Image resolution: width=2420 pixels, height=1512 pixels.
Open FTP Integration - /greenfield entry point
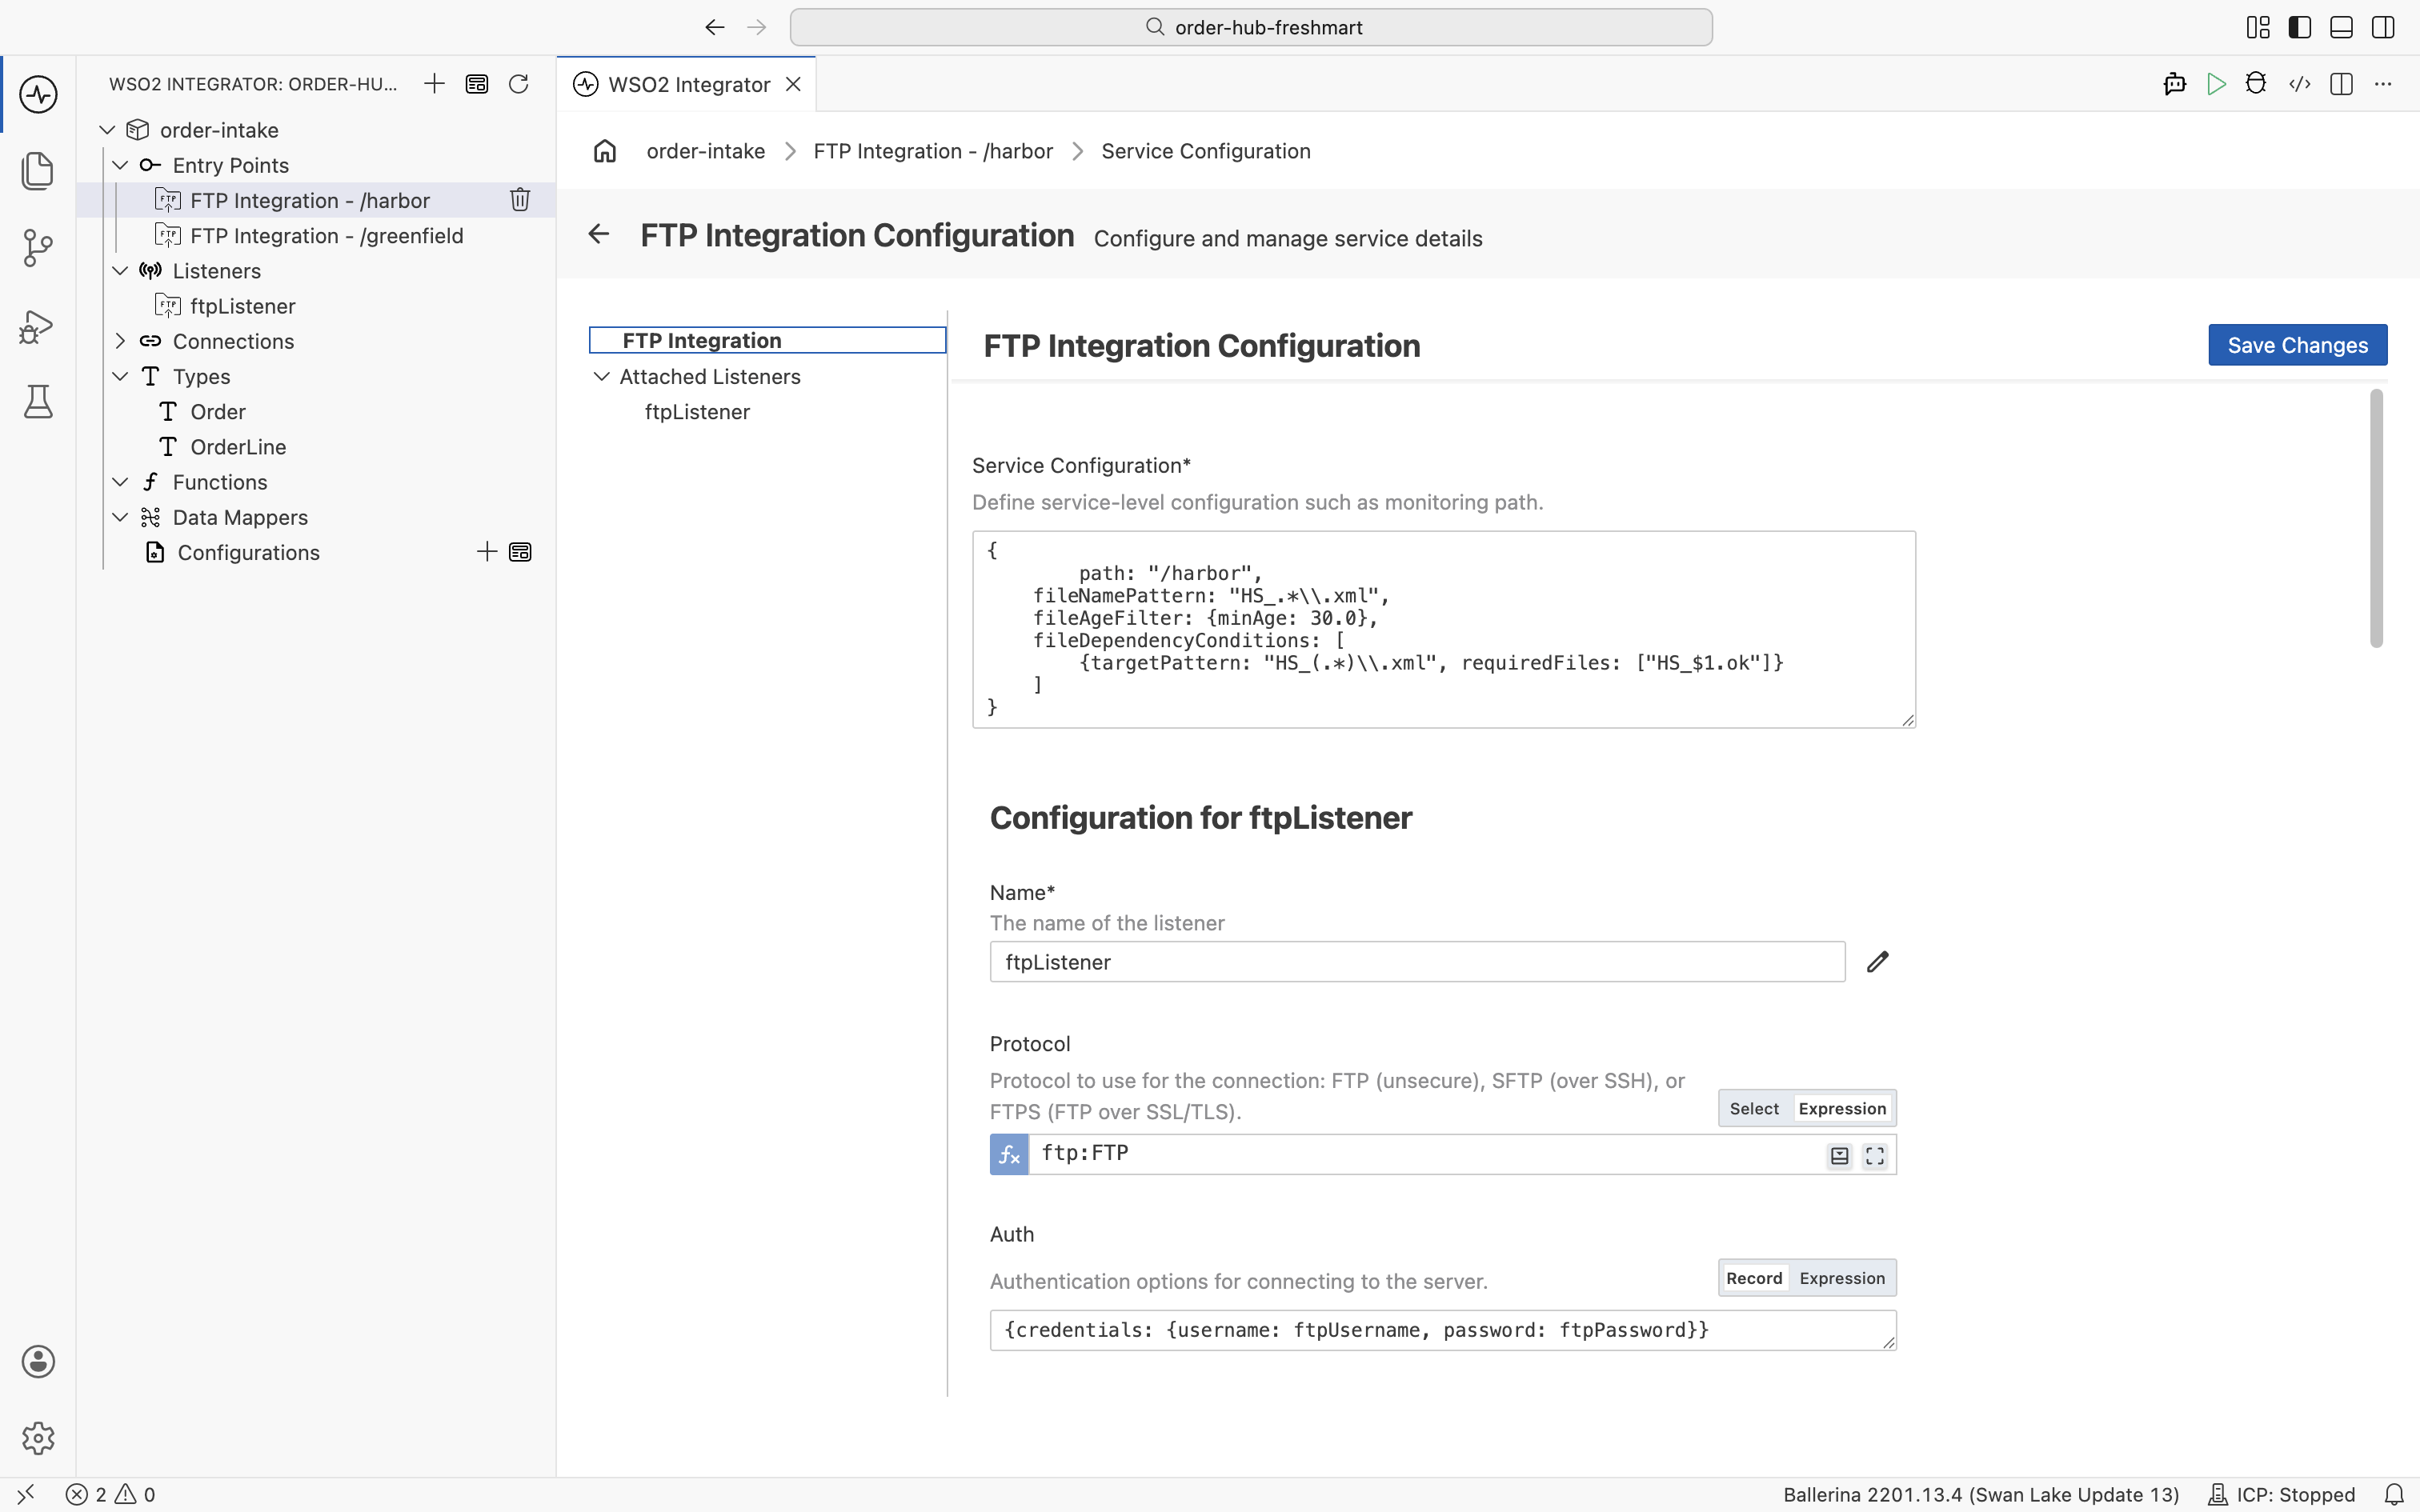pyautogui.click(x=327, y=236)
